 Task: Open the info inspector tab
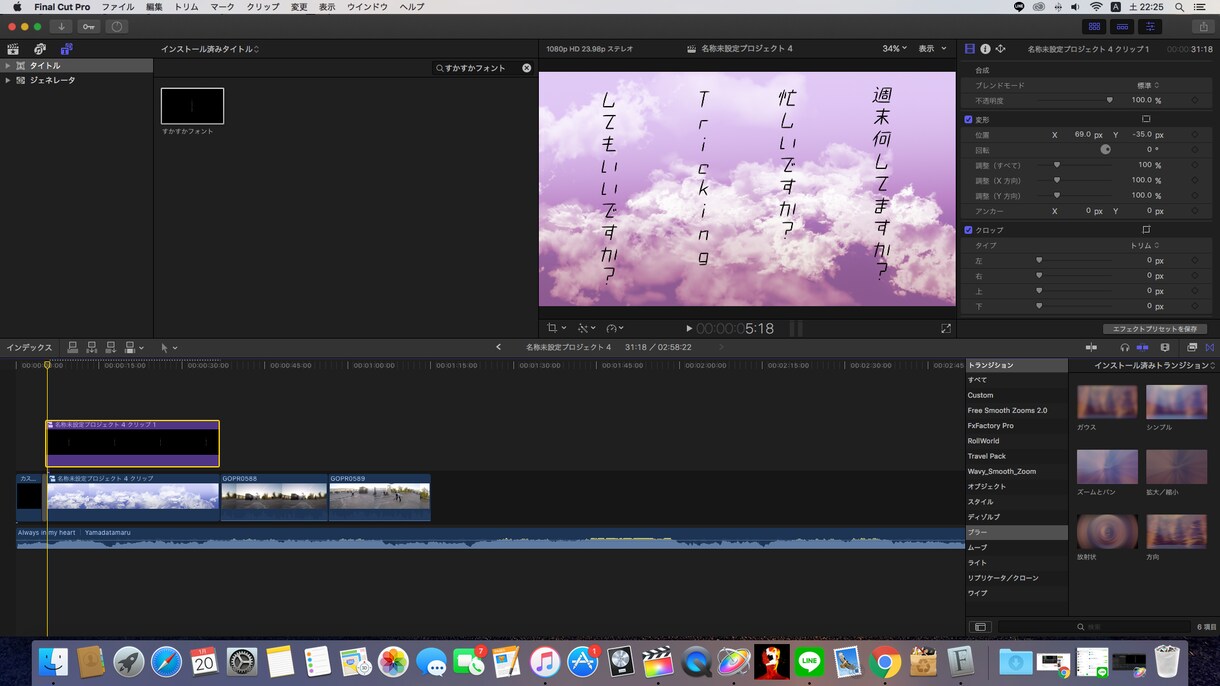(985, 48)
